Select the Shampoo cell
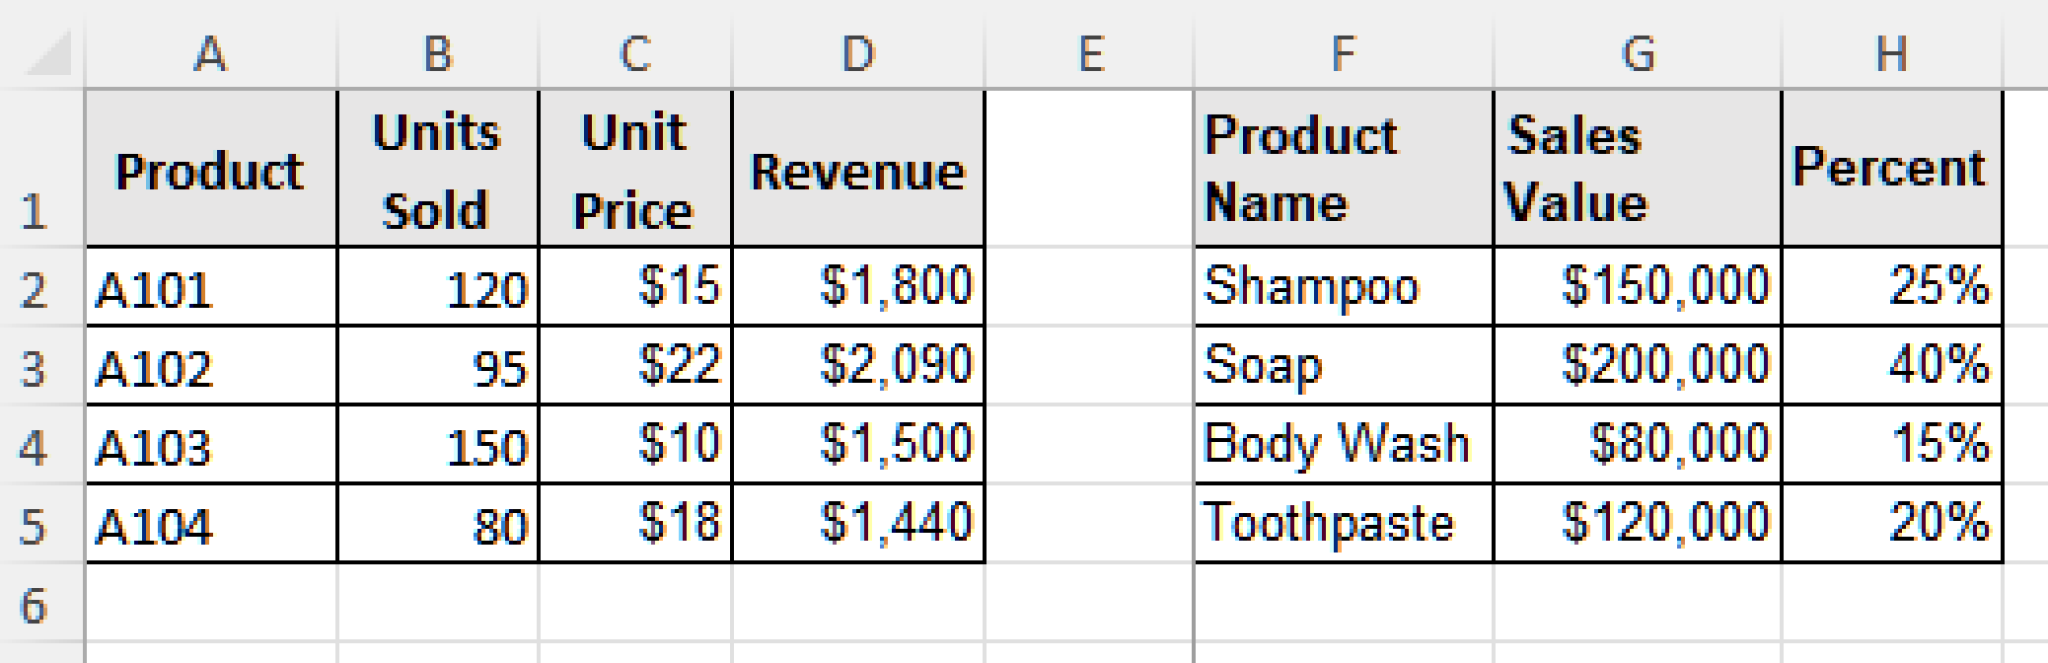Image resolution: width=2048 pixels, height=663 pixels. coord(1342,287)
